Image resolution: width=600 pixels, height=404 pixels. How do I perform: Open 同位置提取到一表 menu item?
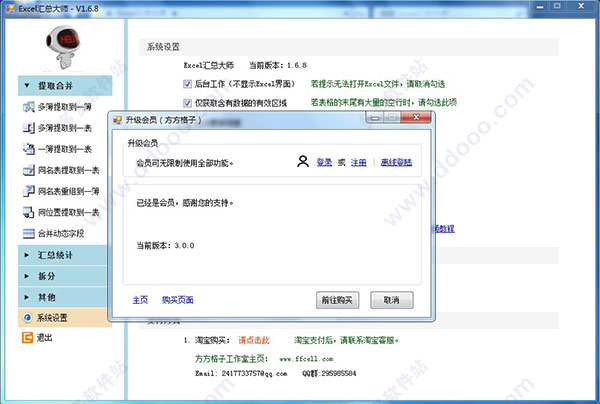pos(68,212)
